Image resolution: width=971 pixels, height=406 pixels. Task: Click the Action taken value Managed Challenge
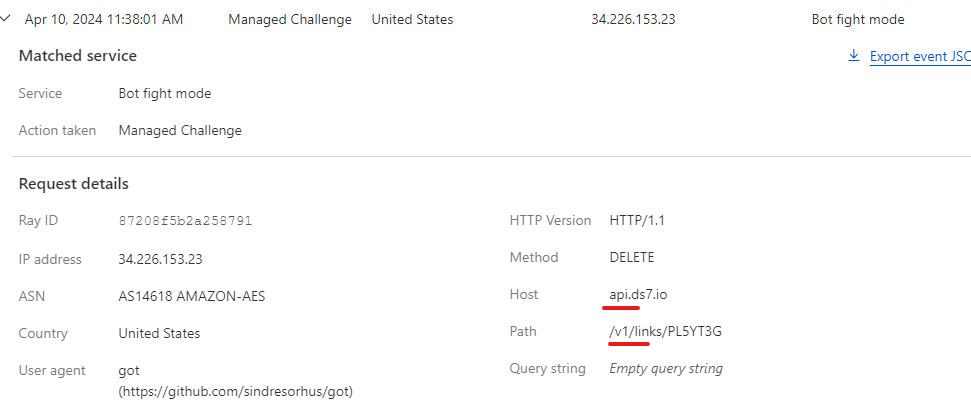point(179,130)
